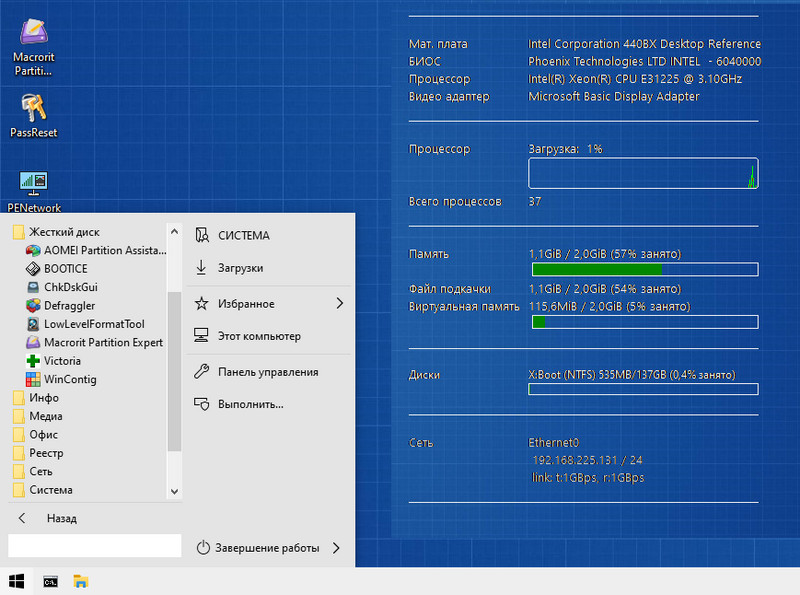Expand the Инфо folder
This screenshot has width=800, height=595.
[36, 398]
